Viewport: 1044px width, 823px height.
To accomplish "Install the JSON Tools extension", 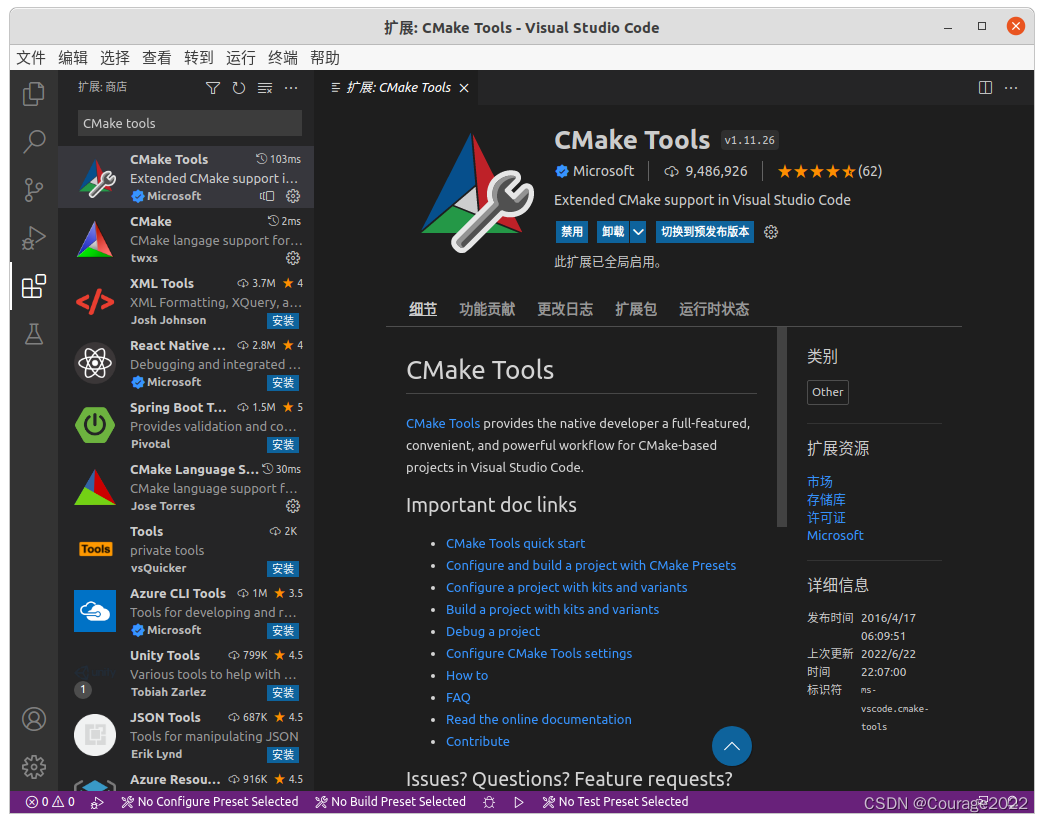I will point(283,755).
